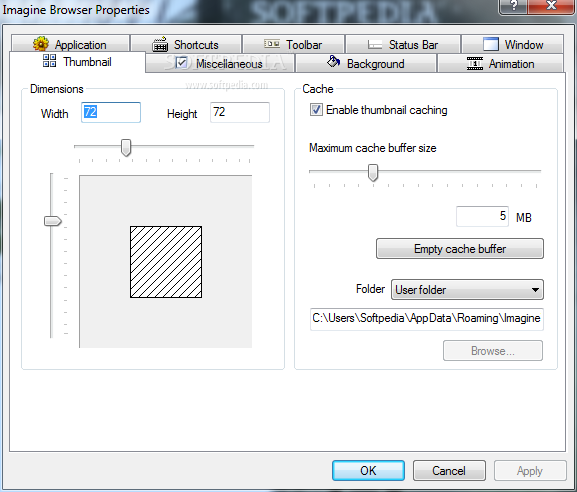
Task: Open the Application tab
Action: [x=71, y=44]
